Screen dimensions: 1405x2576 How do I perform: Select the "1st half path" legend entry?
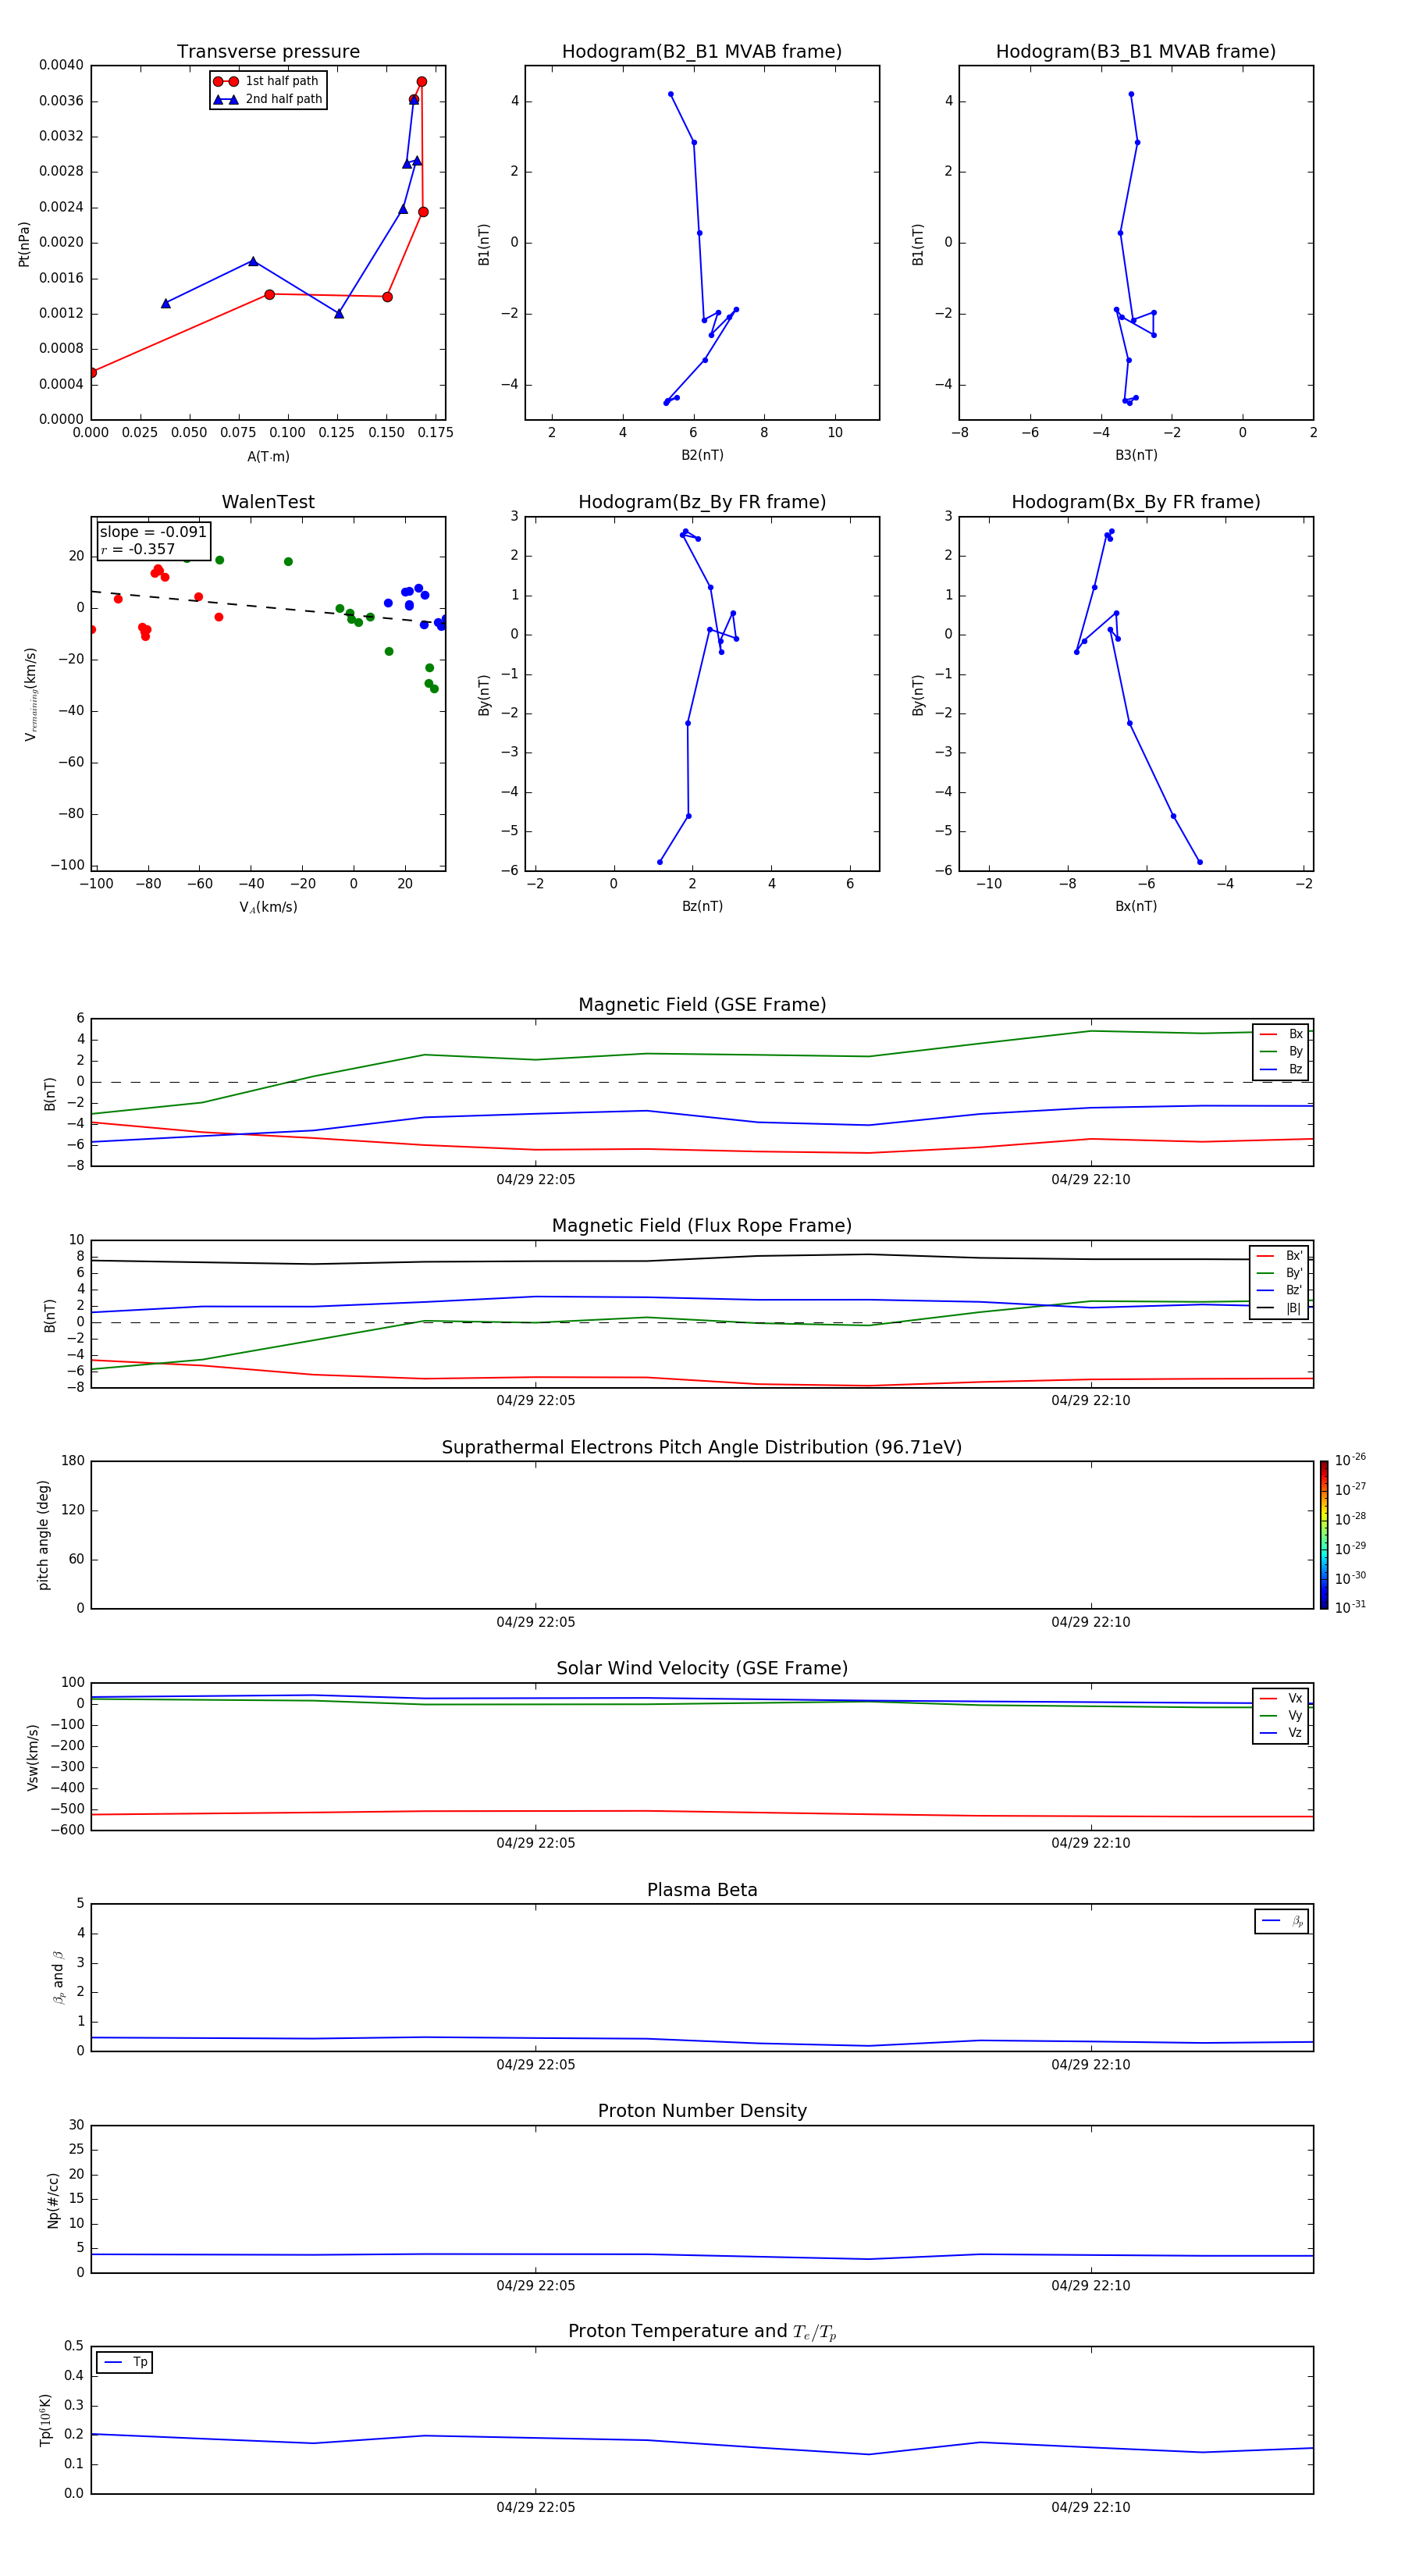[x=267, y=81]
